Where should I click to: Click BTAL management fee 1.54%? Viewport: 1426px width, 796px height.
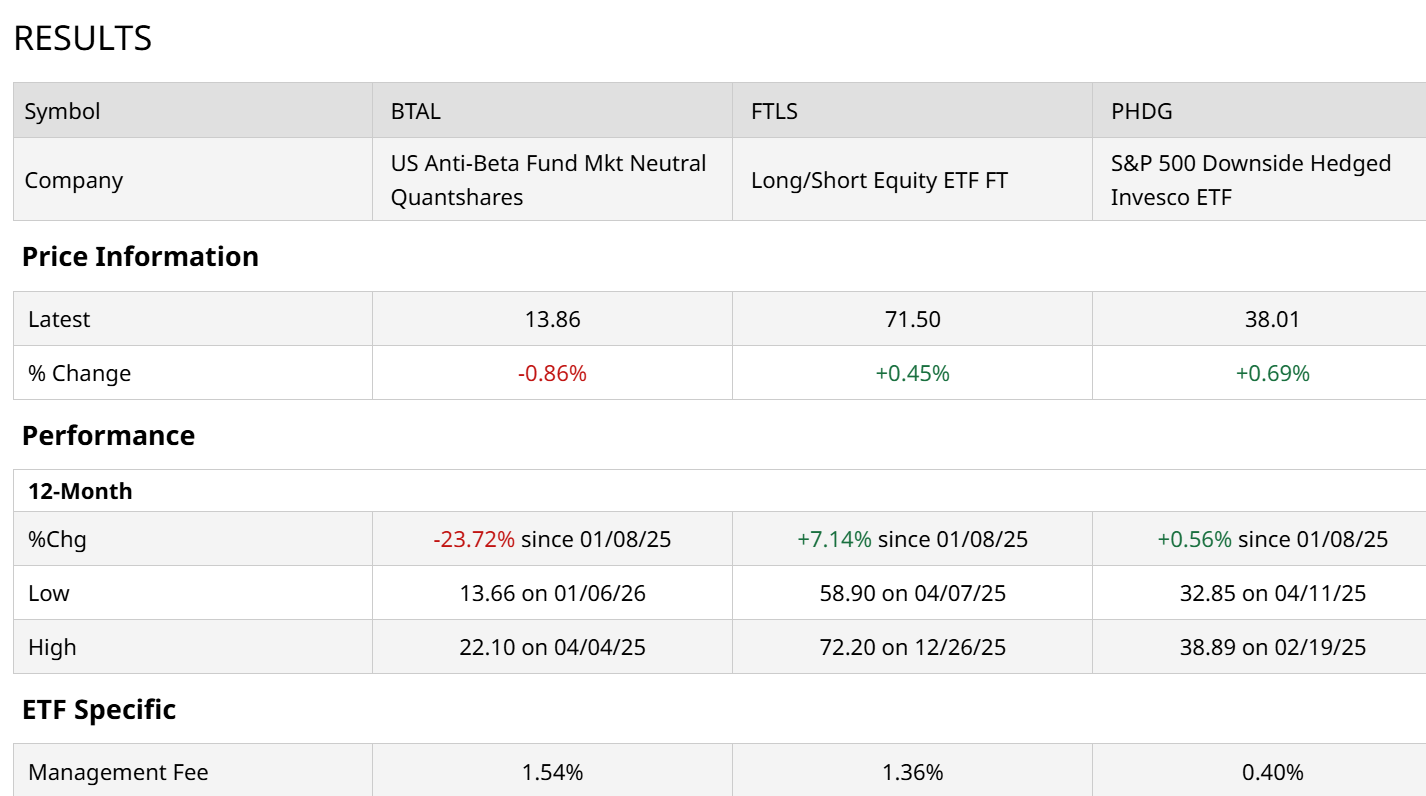click(x=552, y=773)
